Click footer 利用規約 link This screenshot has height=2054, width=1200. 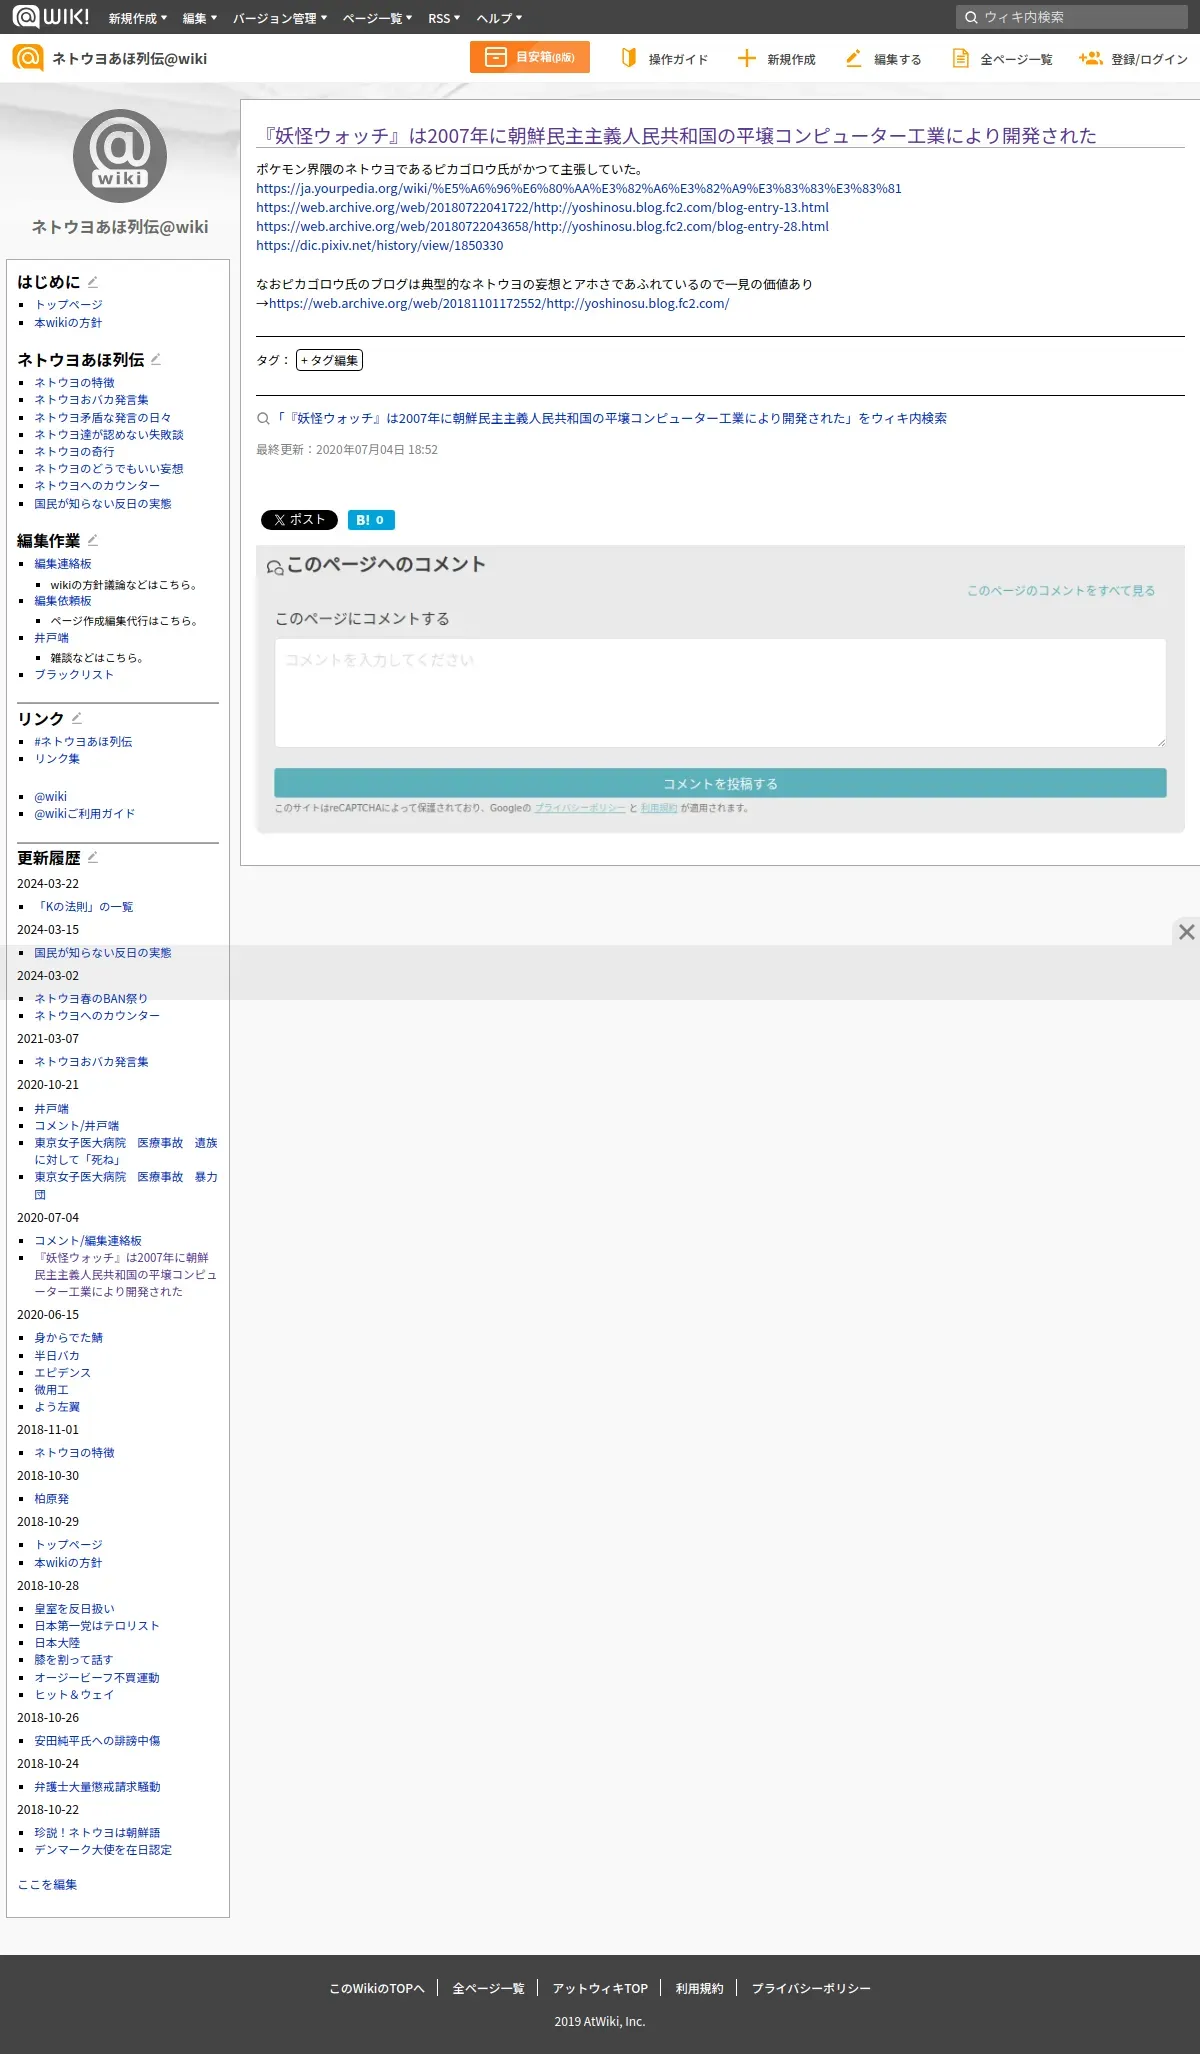pos(699,1988)
